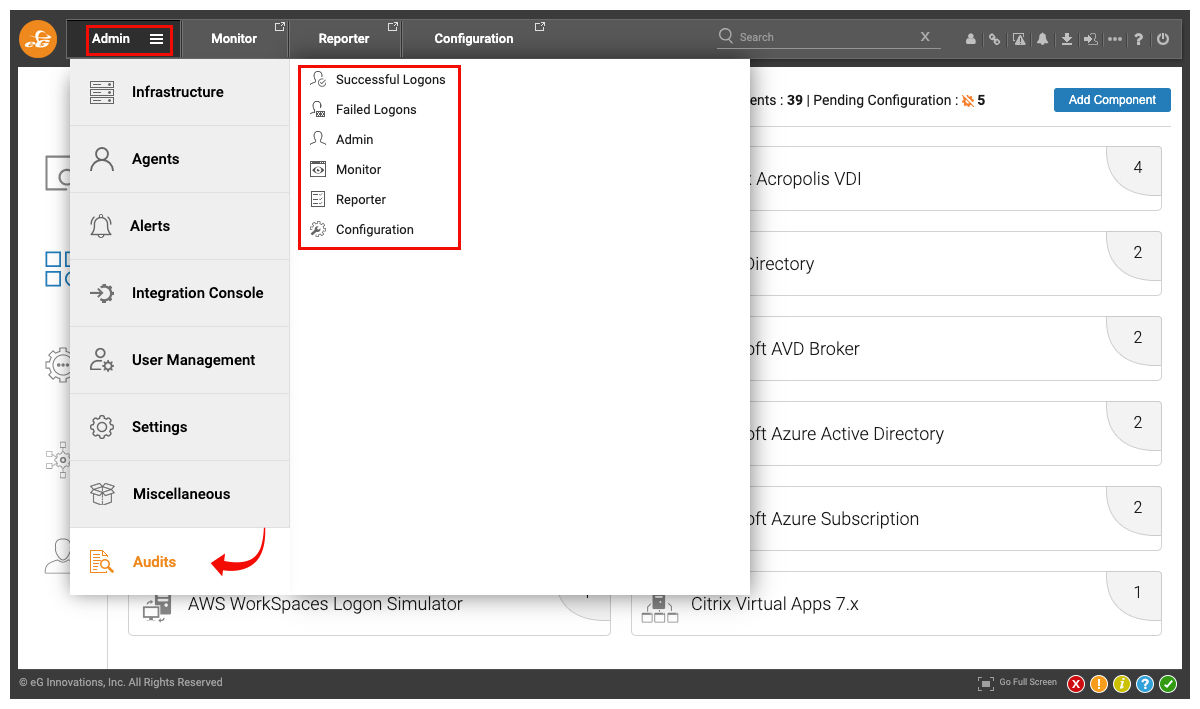Open the Admin hamburger menu
1200x709 pixels.
pyautogui.click(x=157, y=39)
